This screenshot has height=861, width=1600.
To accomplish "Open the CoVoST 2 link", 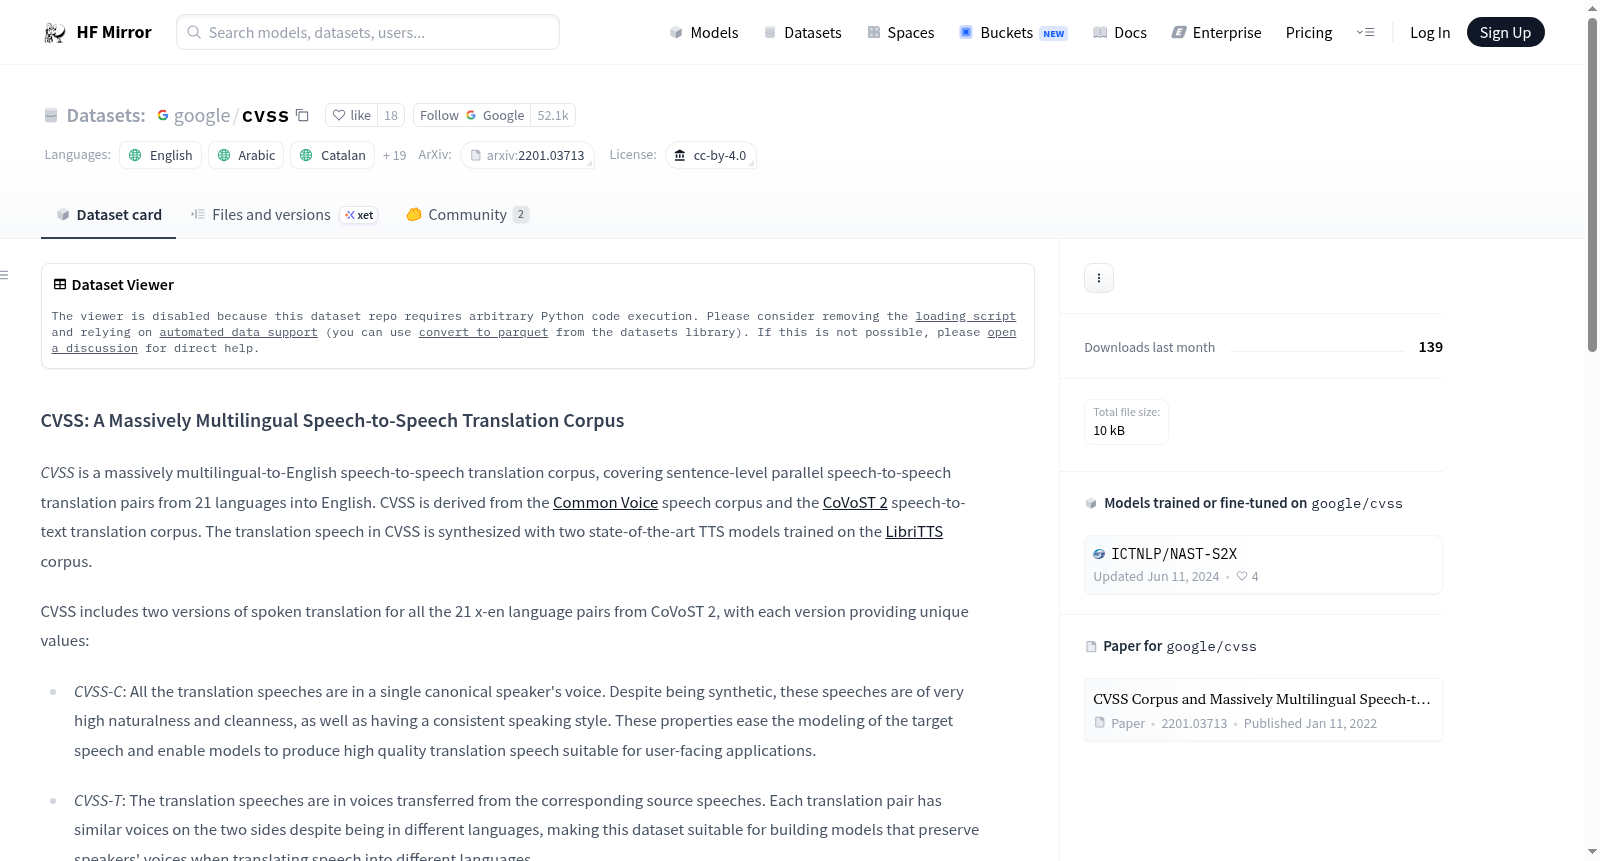I will (855, 502).
